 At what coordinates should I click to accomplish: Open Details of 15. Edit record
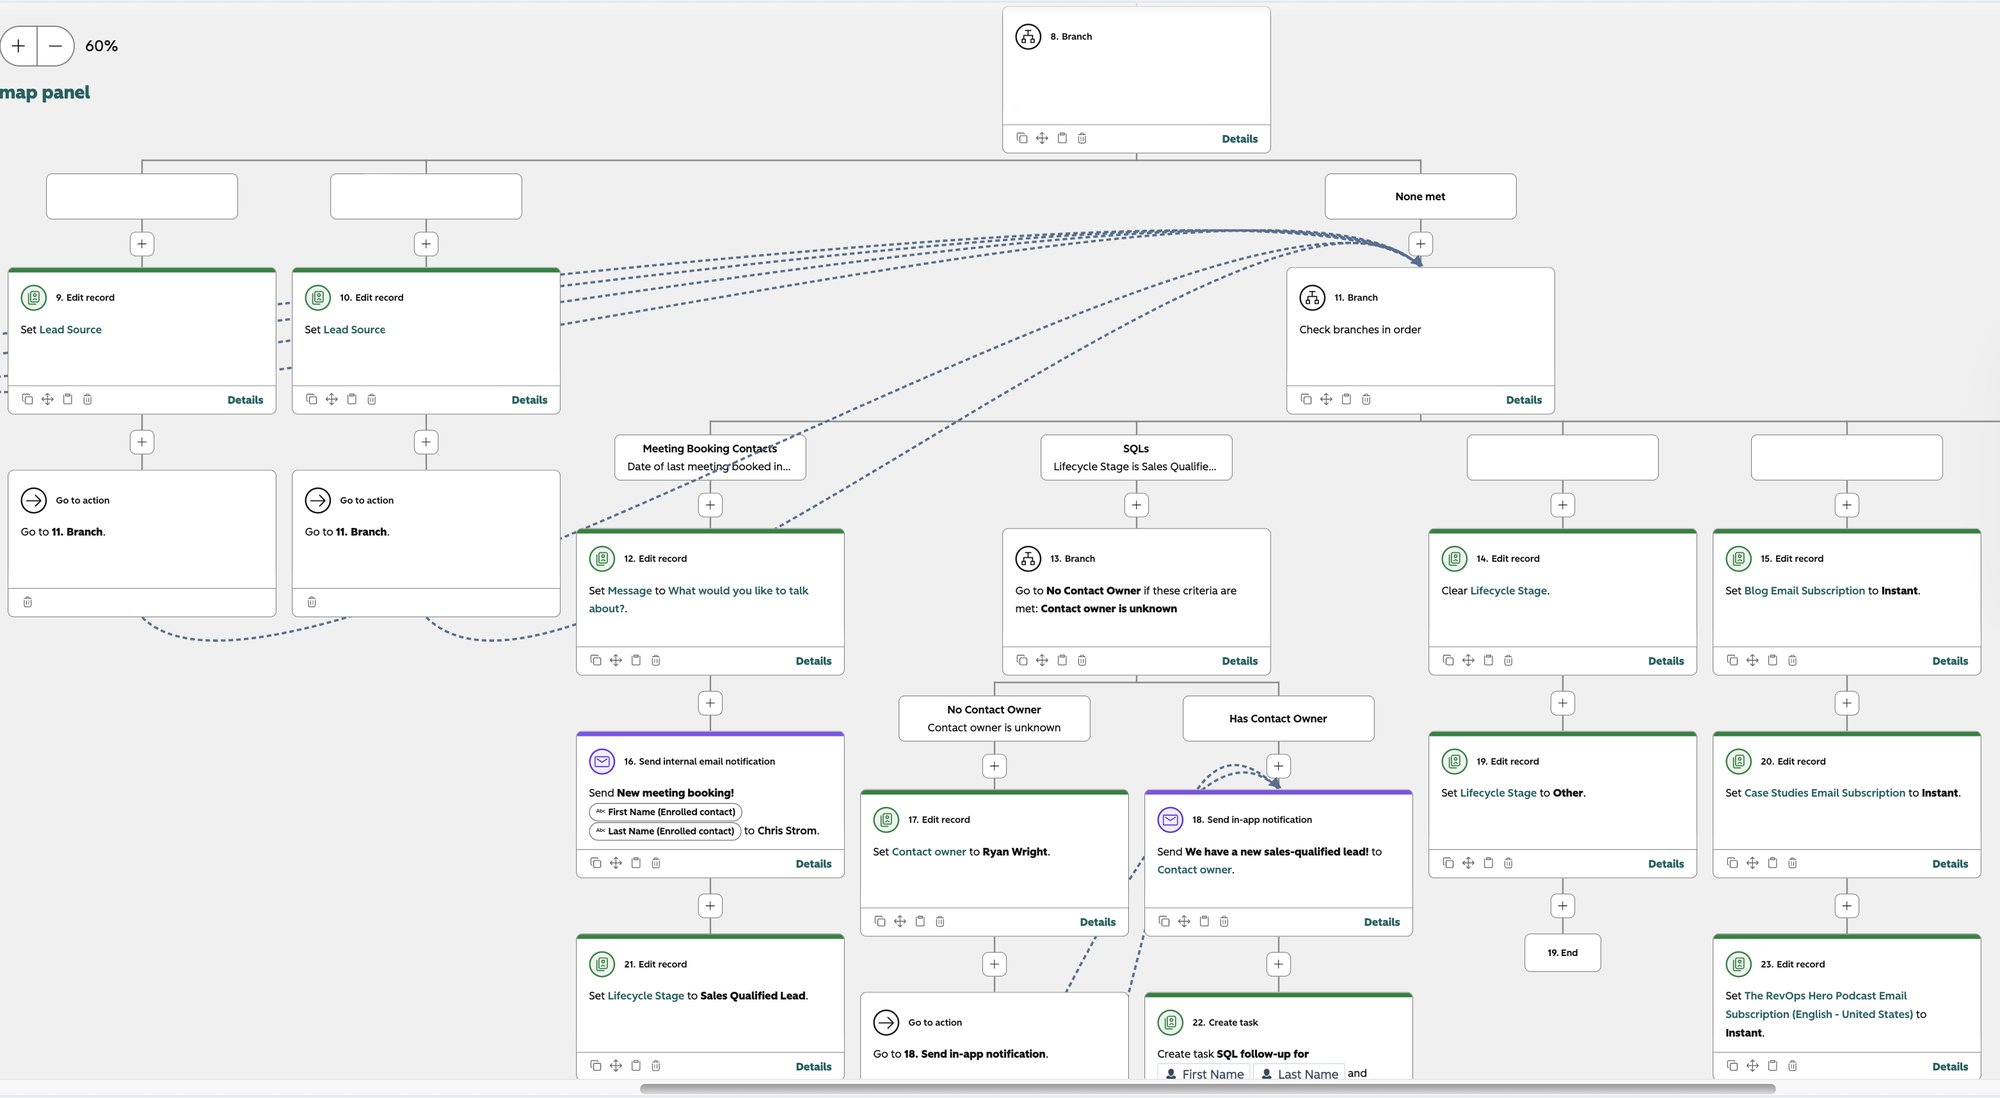(x=1950, y=661)
